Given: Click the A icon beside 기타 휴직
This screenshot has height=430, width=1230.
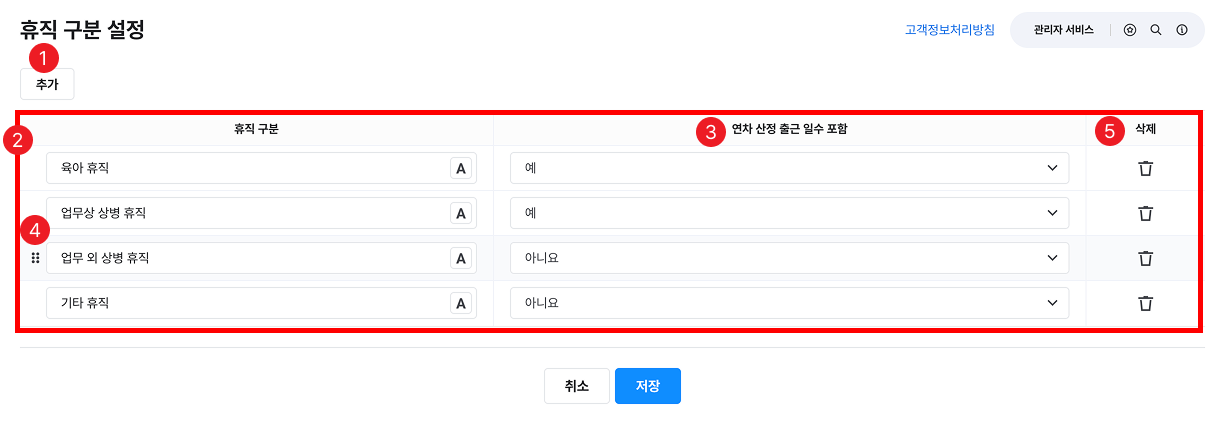Looking at the screenshot, I should coord(461,303).
